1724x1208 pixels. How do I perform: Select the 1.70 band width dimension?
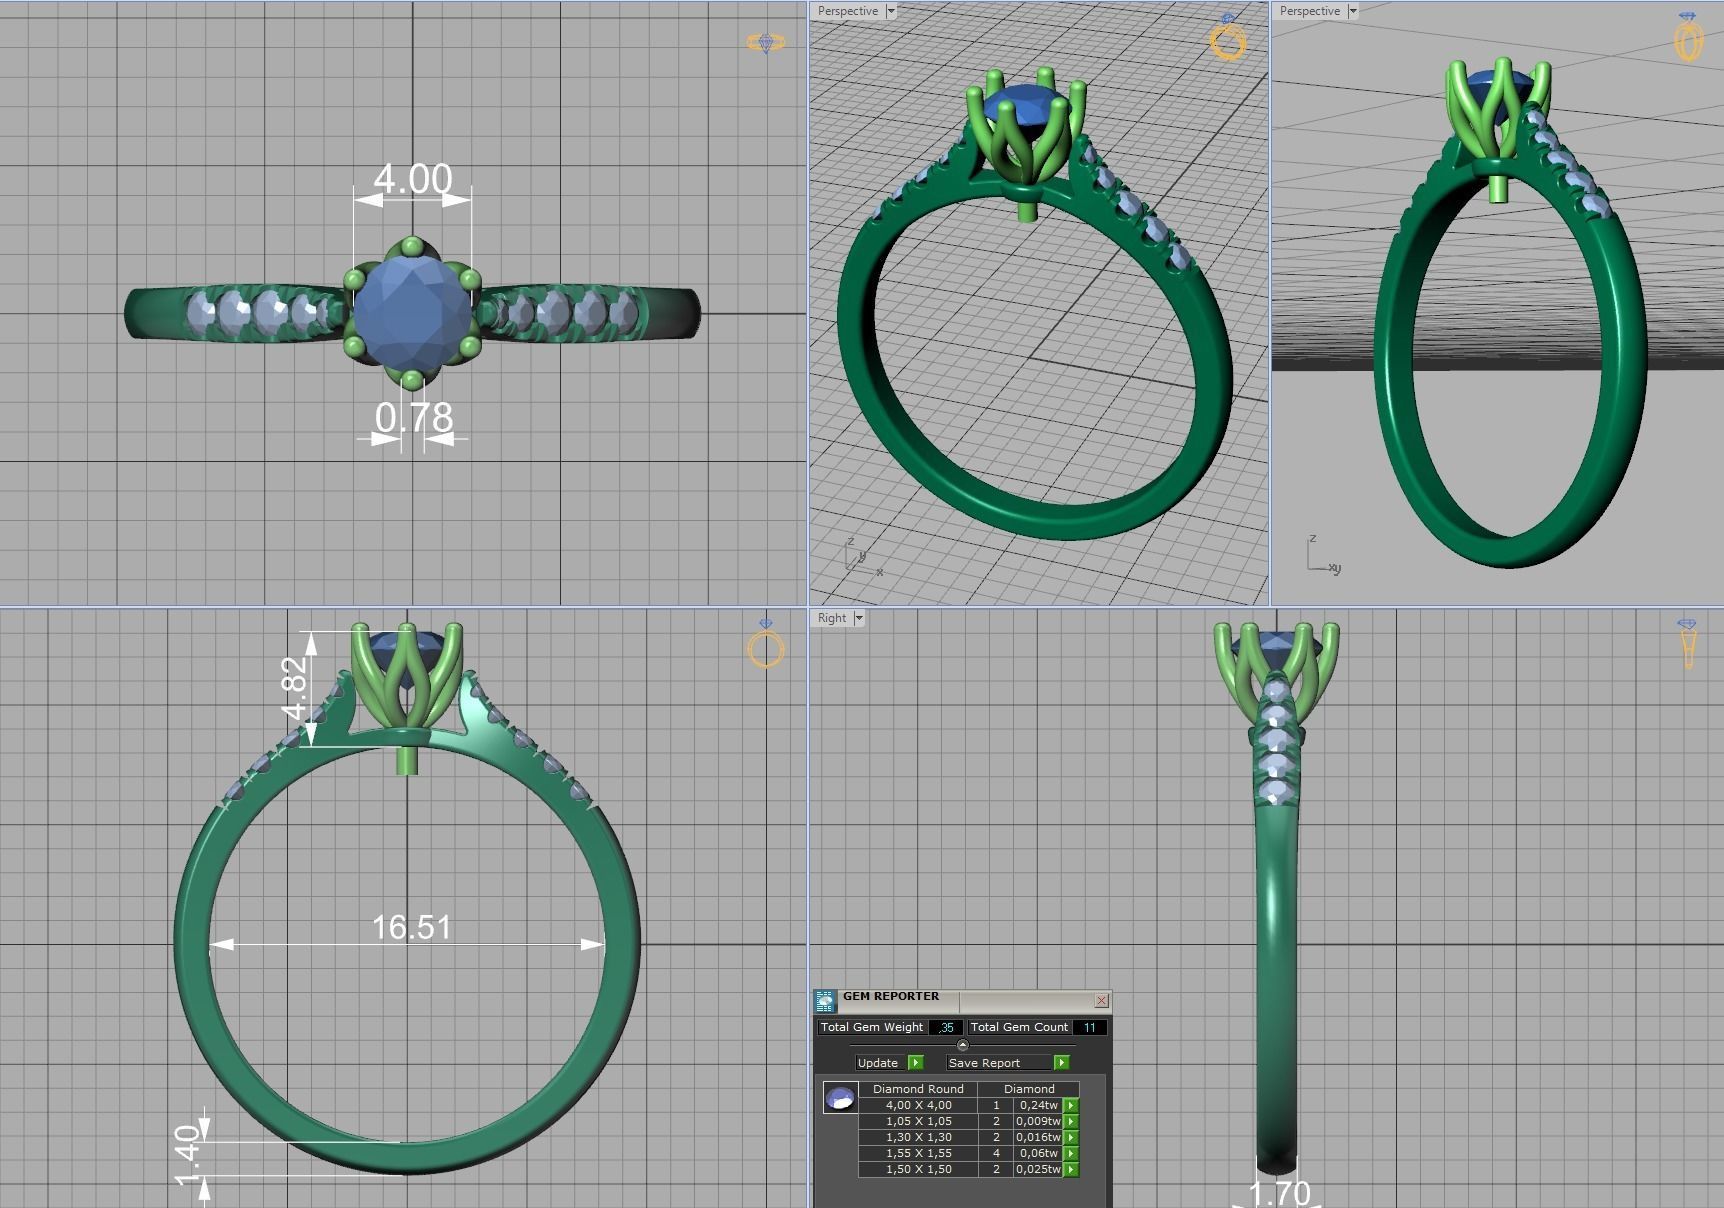[1279, 1192]
